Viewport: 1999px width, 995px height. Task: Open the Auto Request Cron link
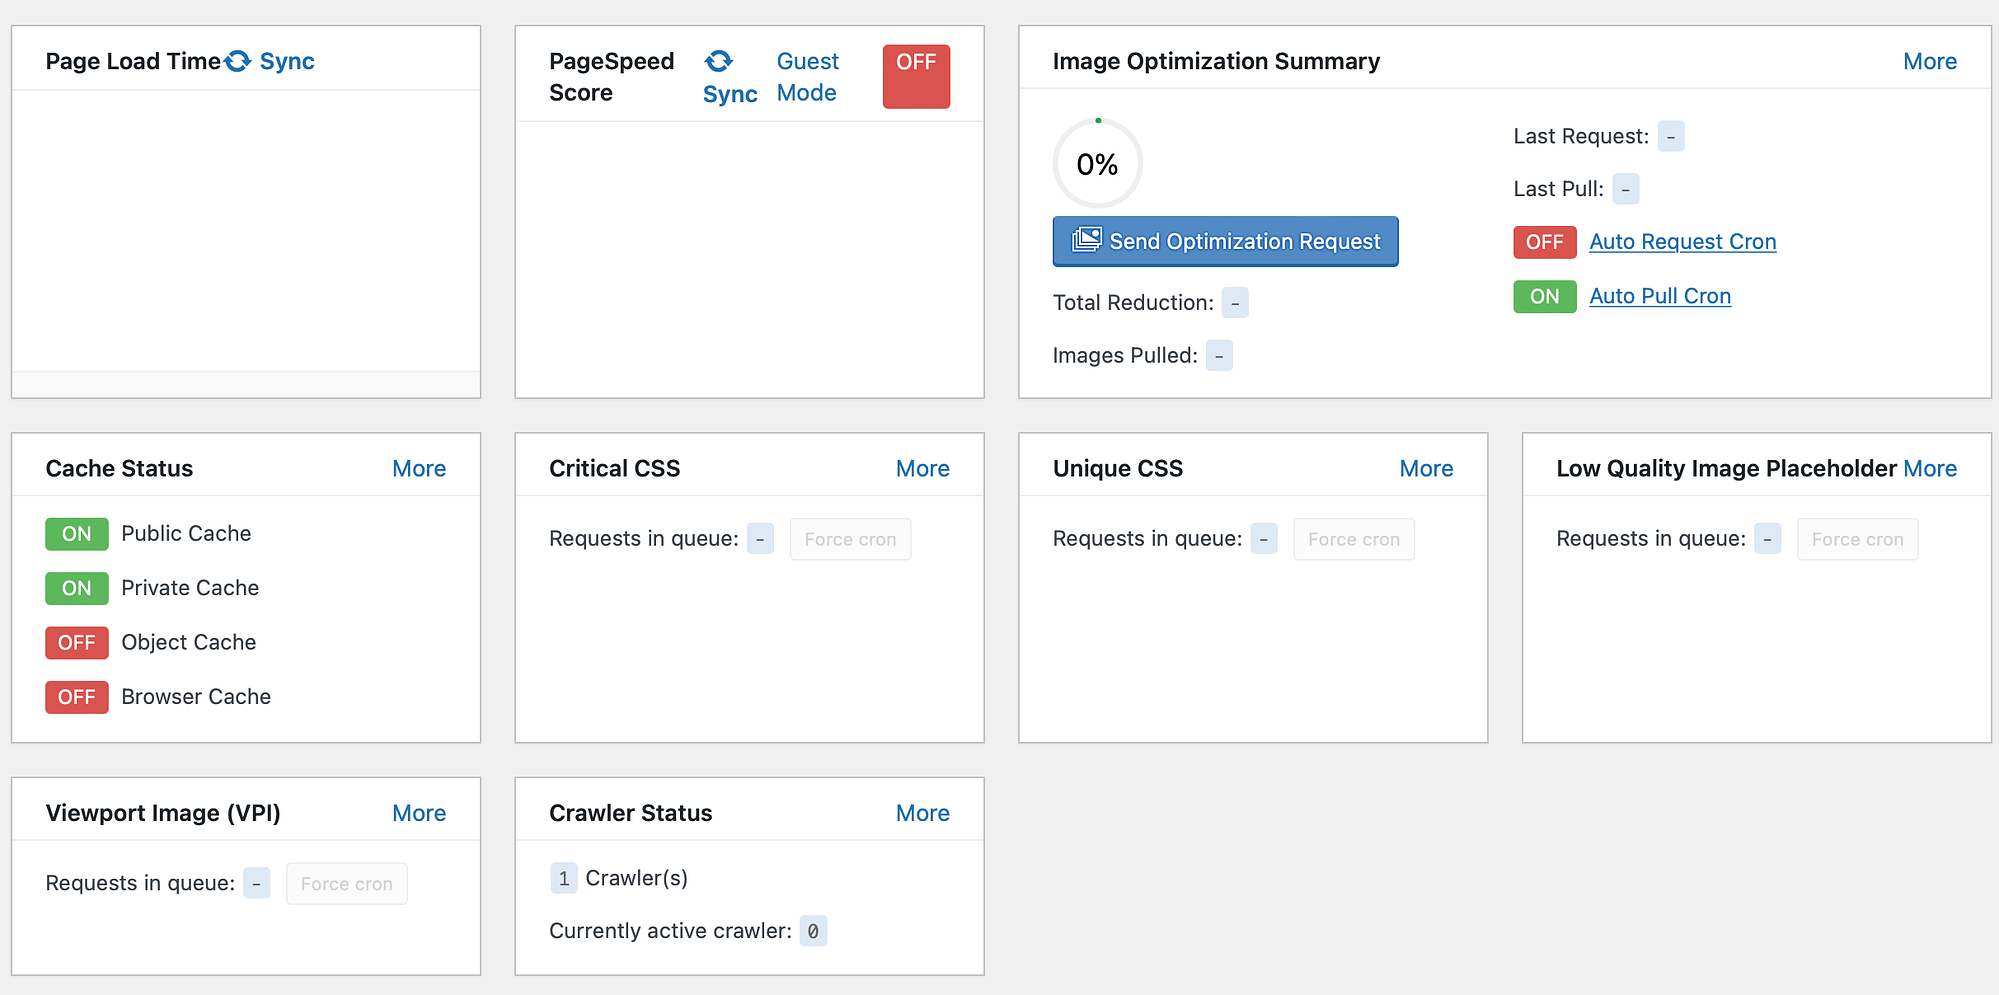[x=1682, y=242]
